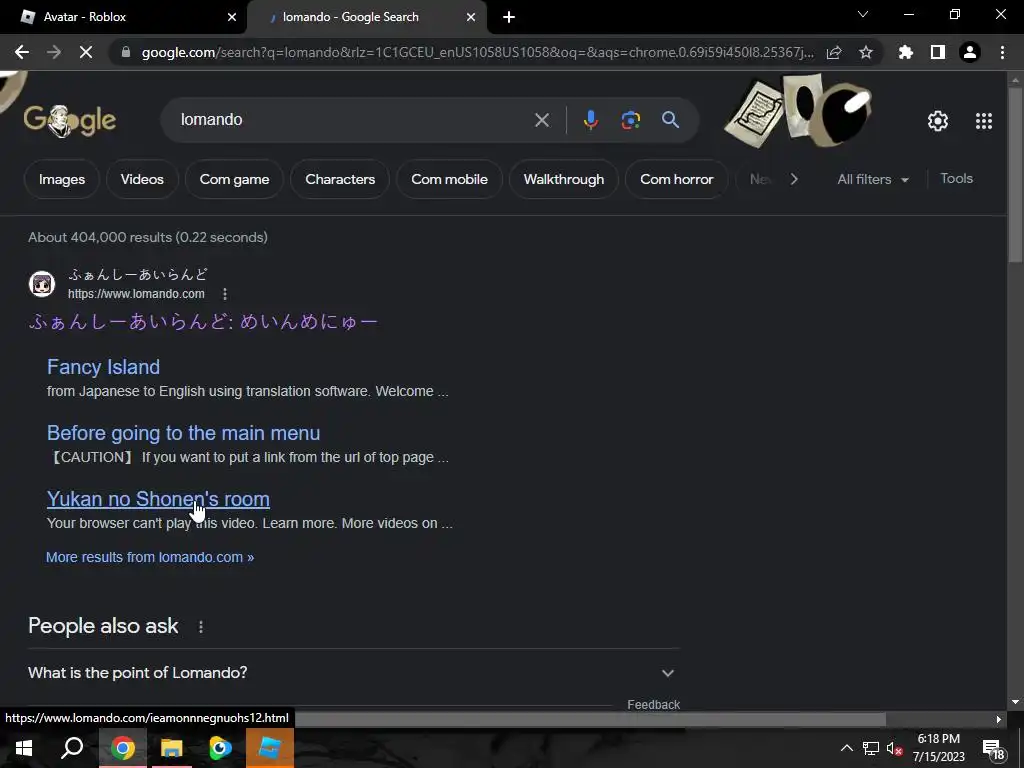This screenshot has width=1024, height=768.
Task: Start voice search with the microphone
Action: click(x=591, y=120)
